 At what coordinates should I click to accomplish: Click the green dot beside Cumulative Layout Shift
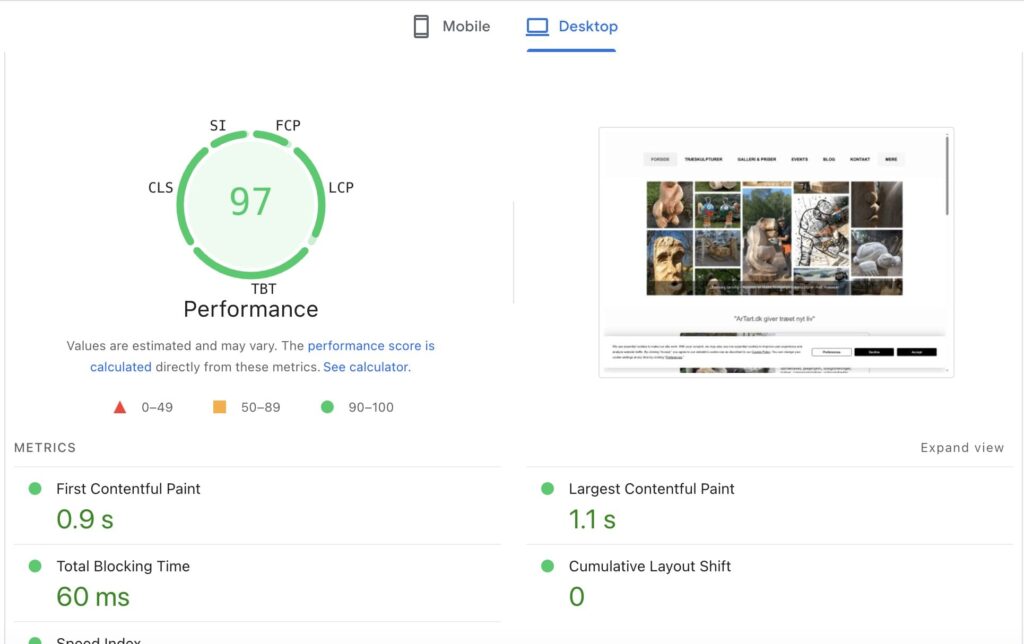pyautogui.click(x=547, y=566)
